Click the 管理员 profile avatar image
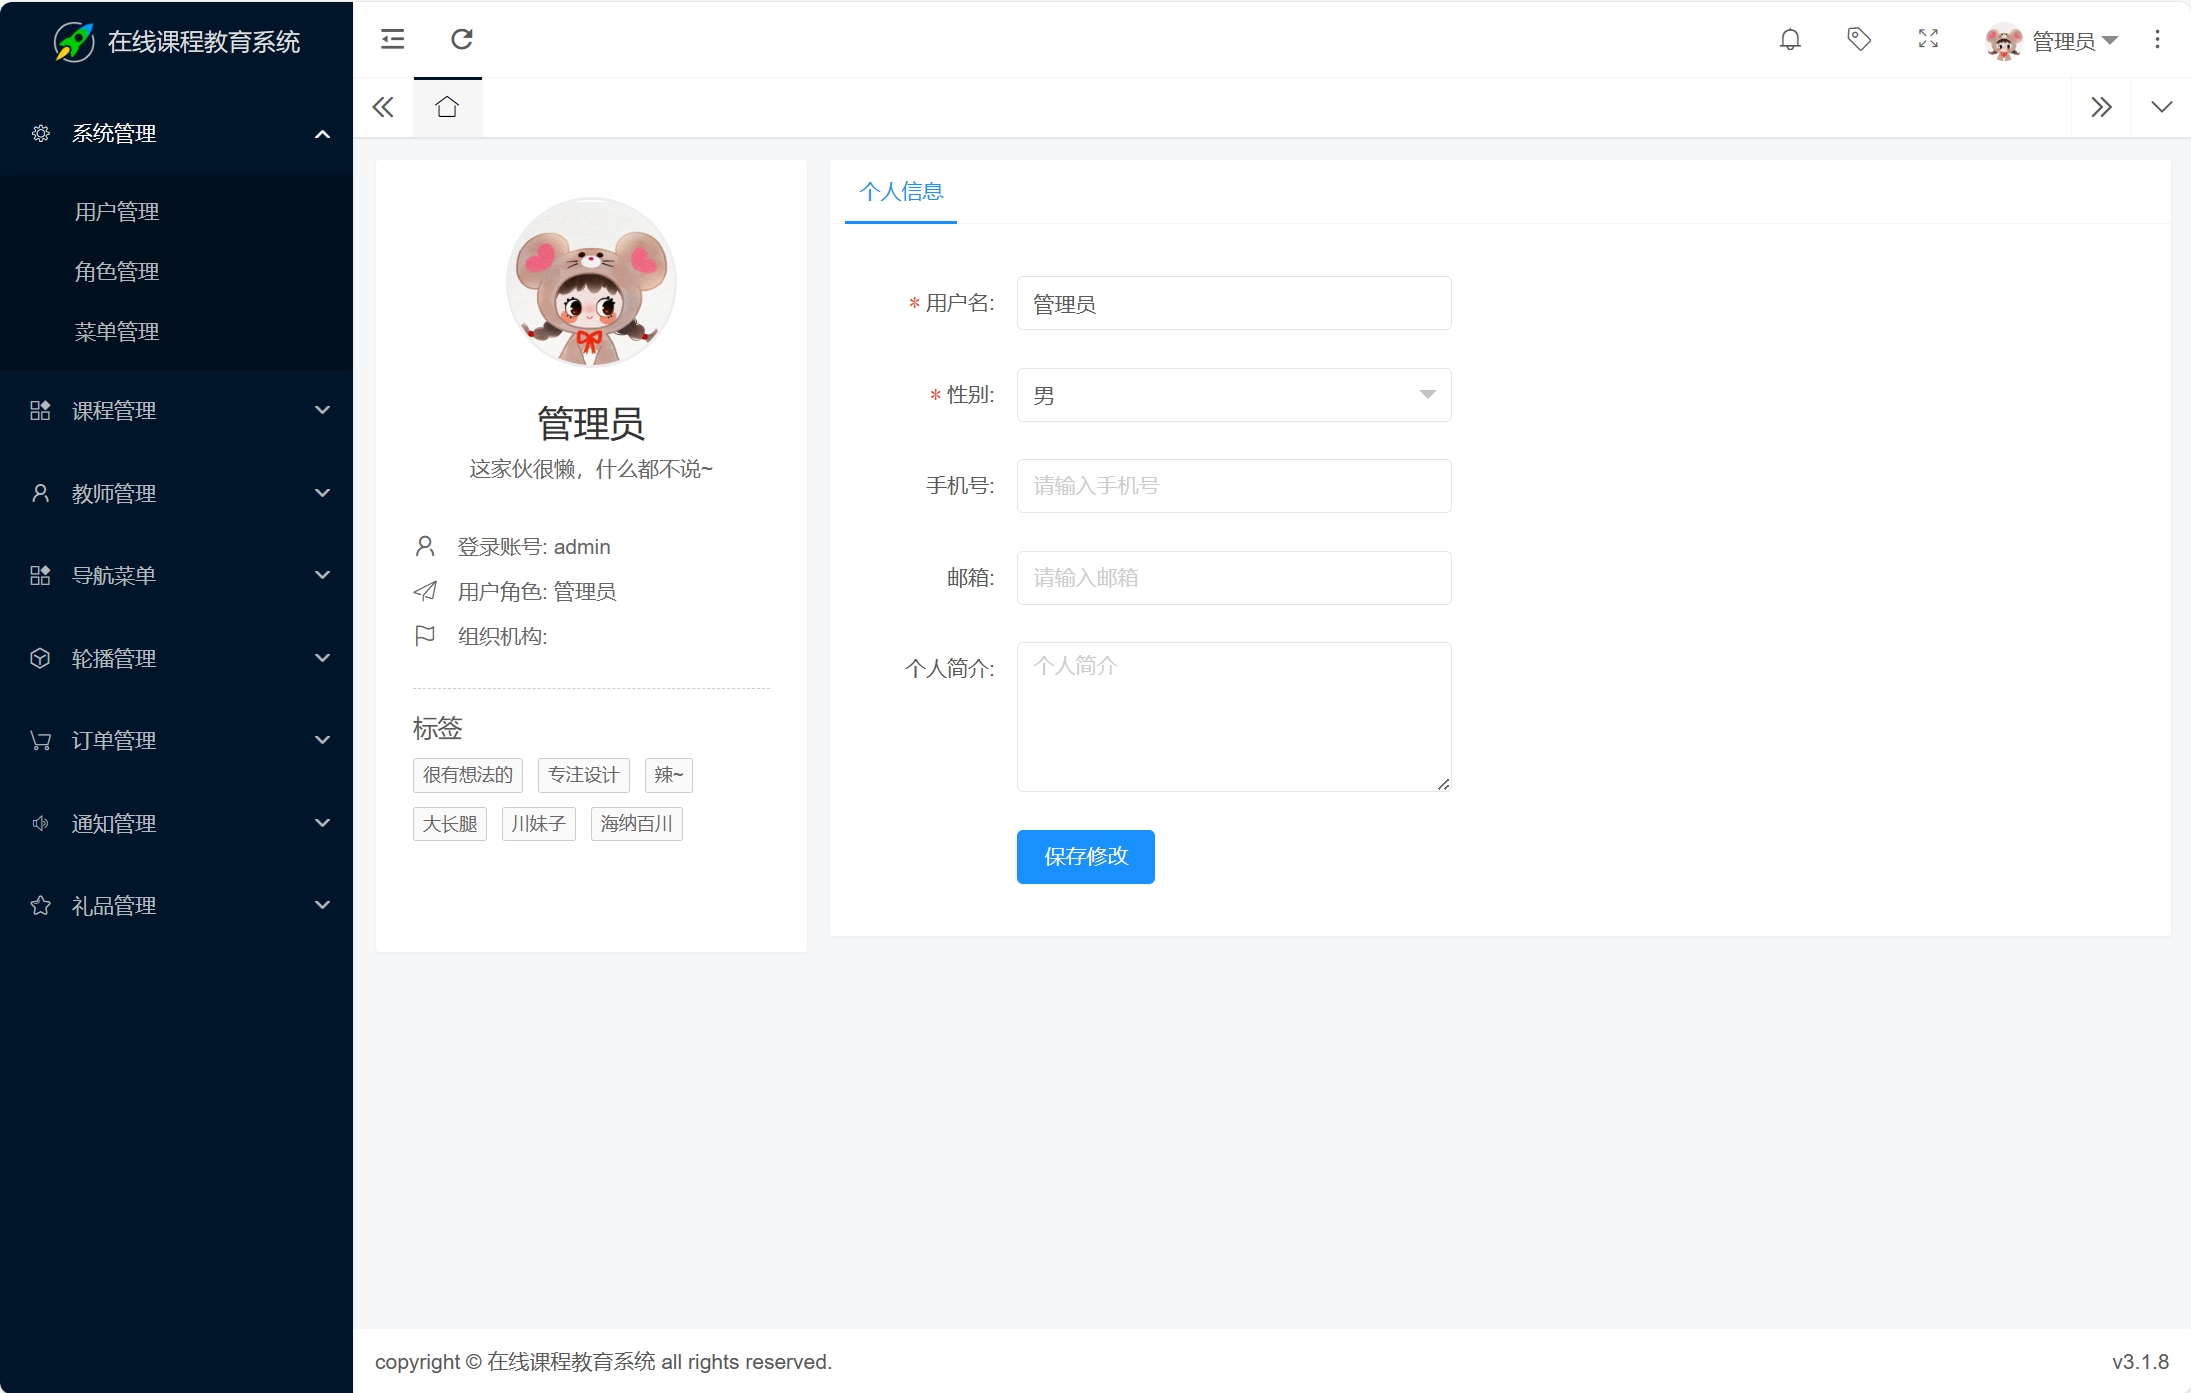 591,283
